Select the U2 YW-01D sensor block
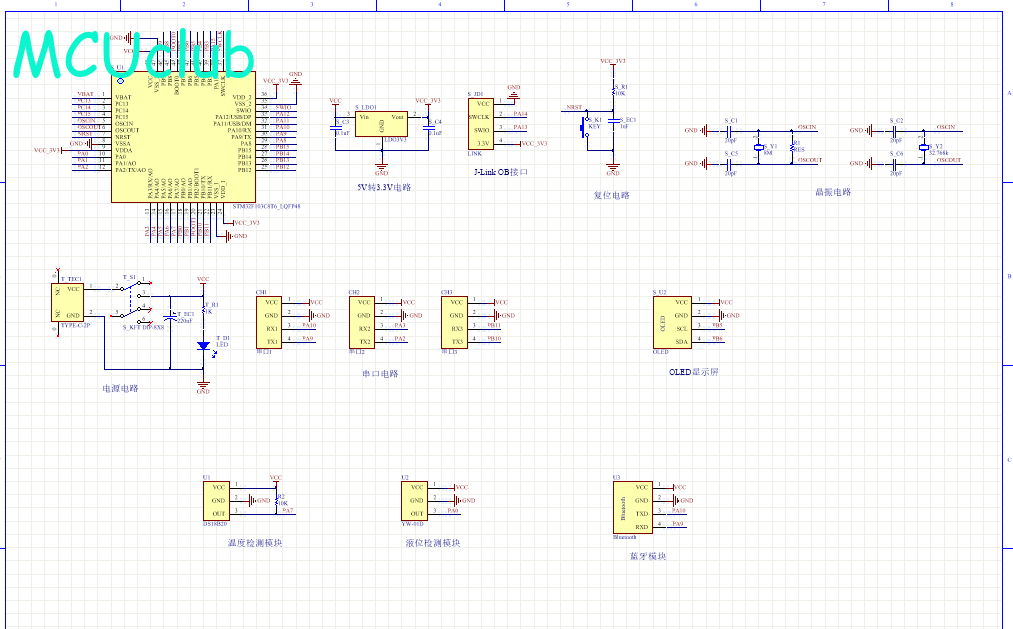The width and height of the screenshot is (1013, 629). [414, 501]
